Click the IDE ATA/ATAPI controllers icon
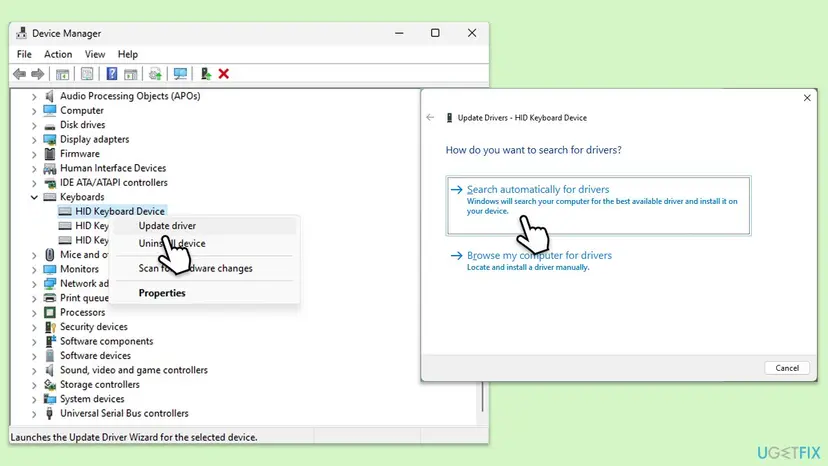The width and height of the screenshot is (828, 466). [x=50, y=183]
